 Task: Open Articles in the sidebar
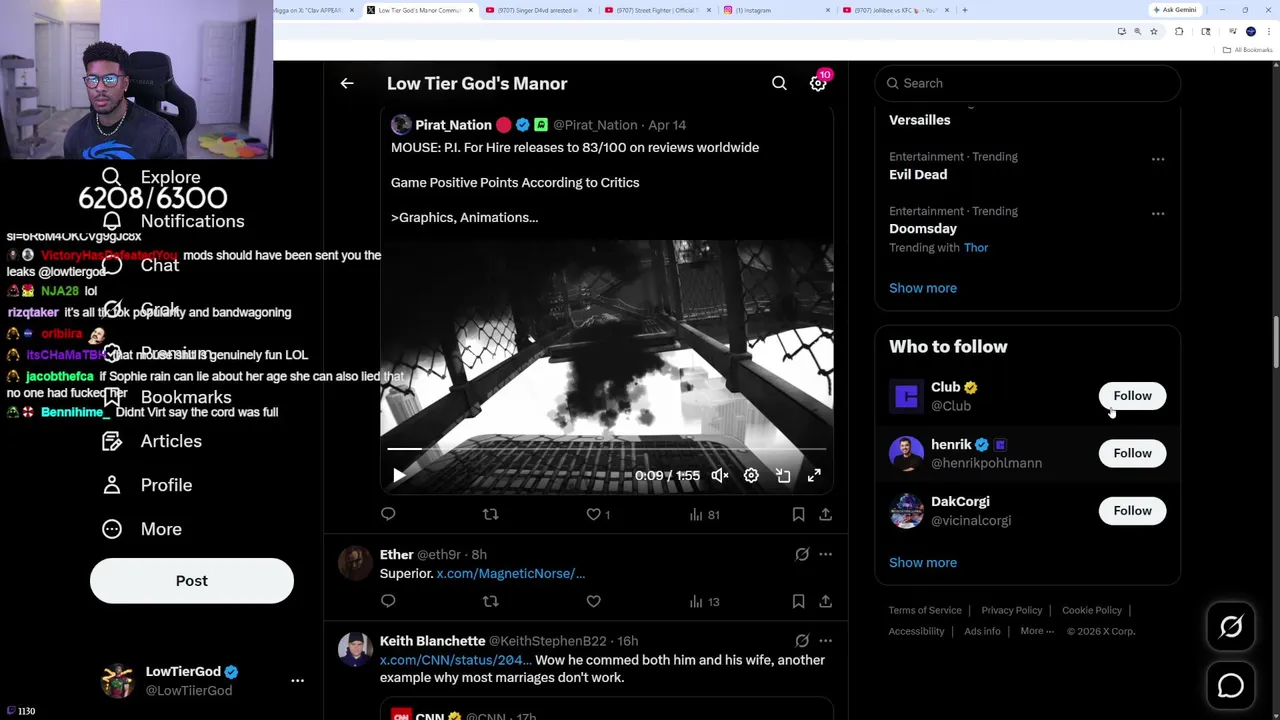pos(152,441)
